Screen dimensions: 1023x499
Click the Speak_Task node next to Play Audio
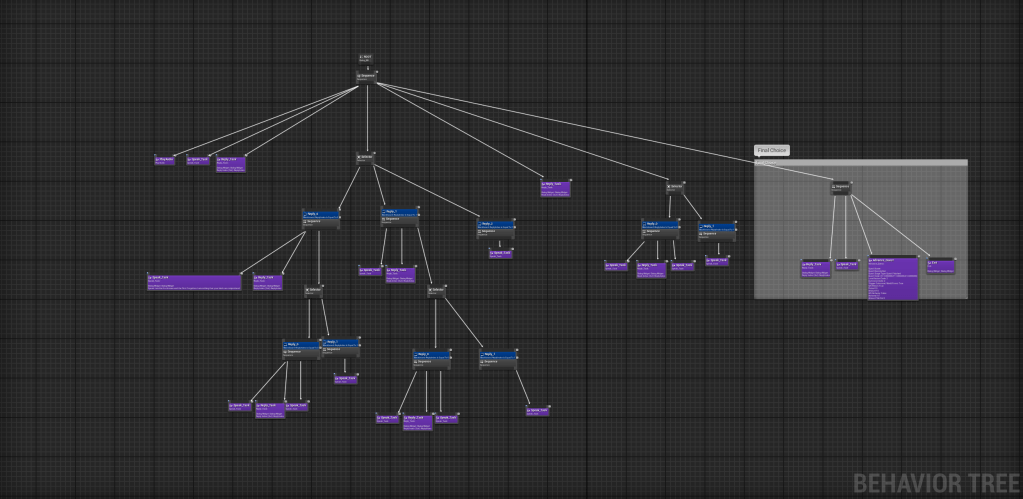[198, 160]
